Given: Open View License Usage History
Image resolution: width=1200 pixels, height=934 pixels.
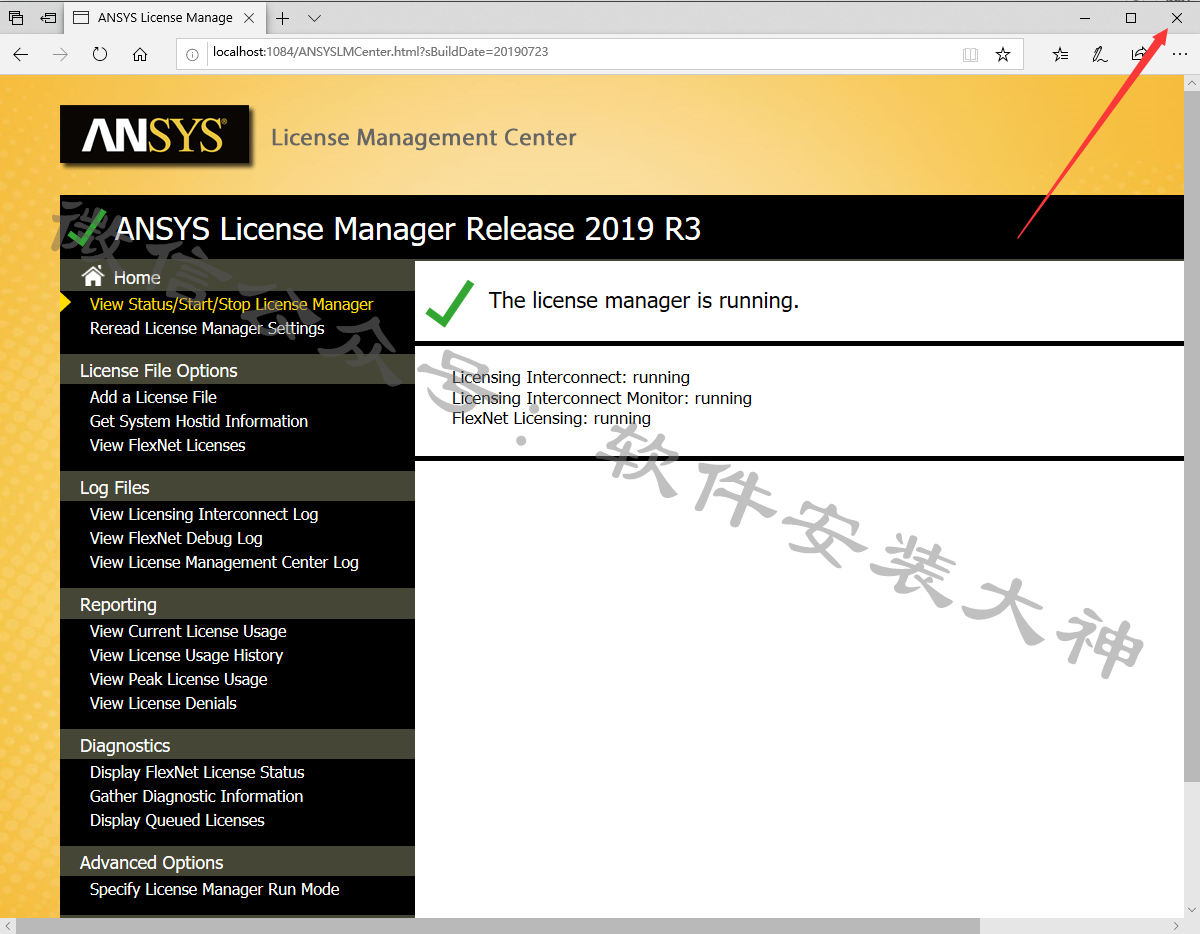Looking at the screenshot, I should (x=186, y=655).
